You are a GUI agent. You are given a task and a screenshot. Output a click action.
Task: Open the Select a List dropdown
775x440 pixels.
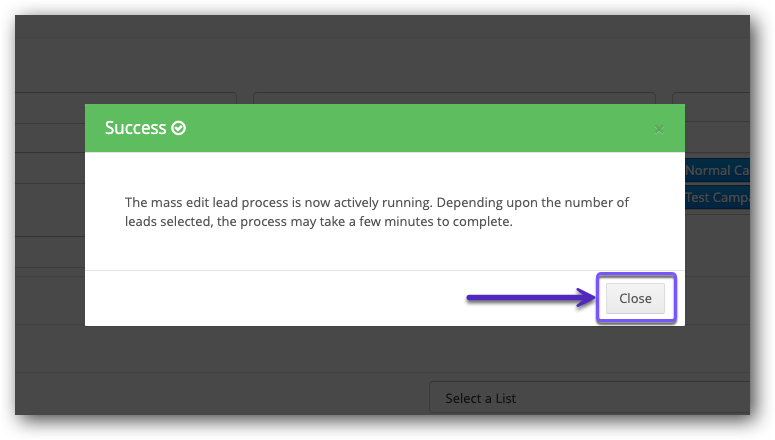(x=590, y=398)
